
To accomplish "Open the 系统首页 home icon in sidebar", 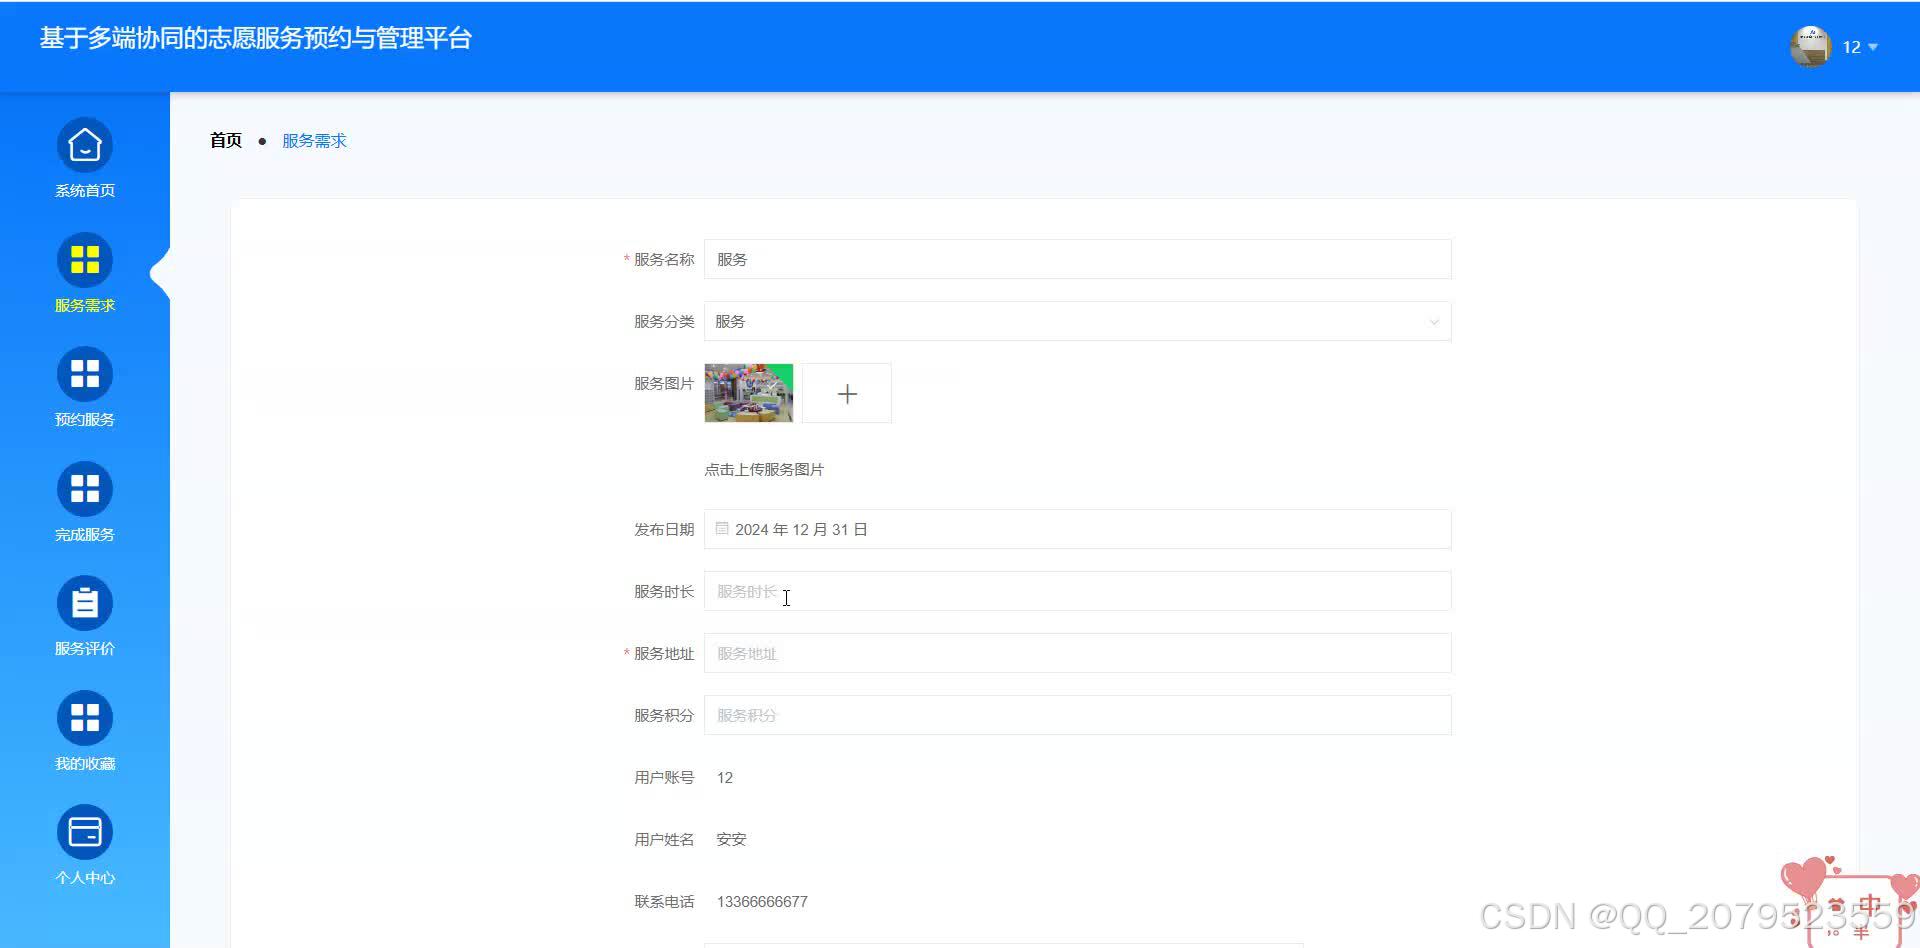I will click(x=85, y=146).
